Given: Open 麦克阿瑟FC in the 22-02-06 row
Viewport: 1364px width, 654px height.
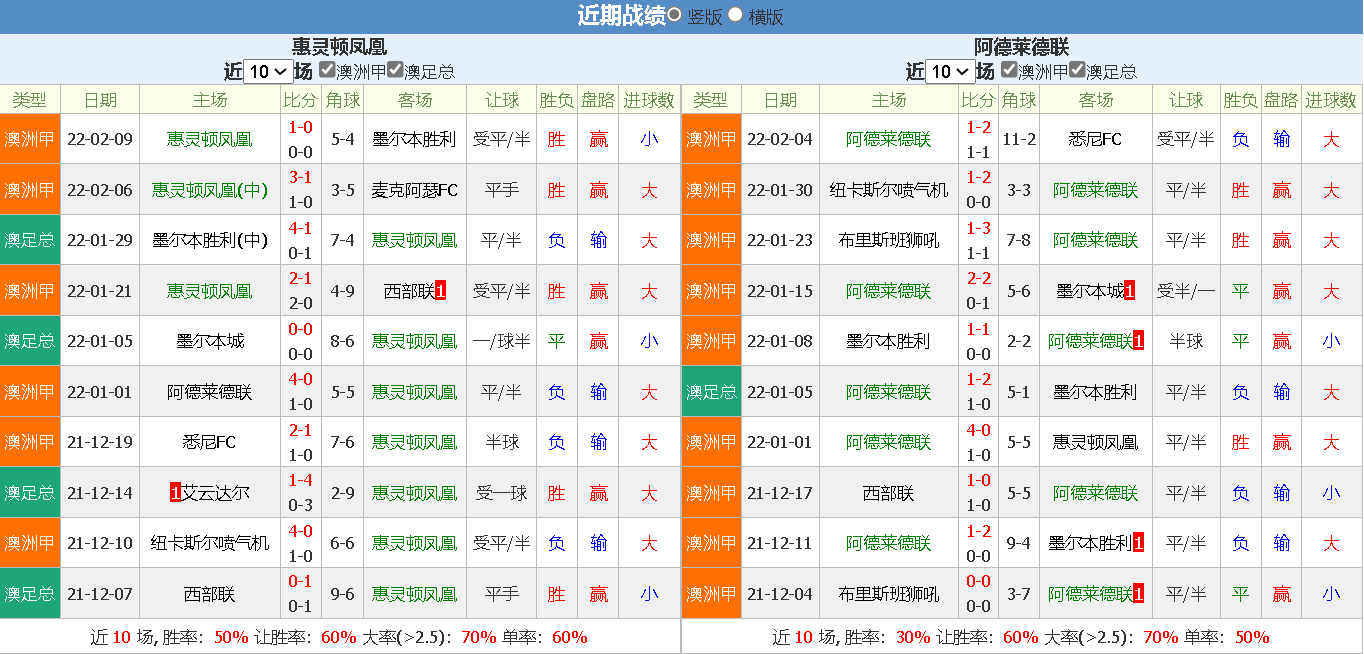Looking at the screenshot, I should point(414,190).
